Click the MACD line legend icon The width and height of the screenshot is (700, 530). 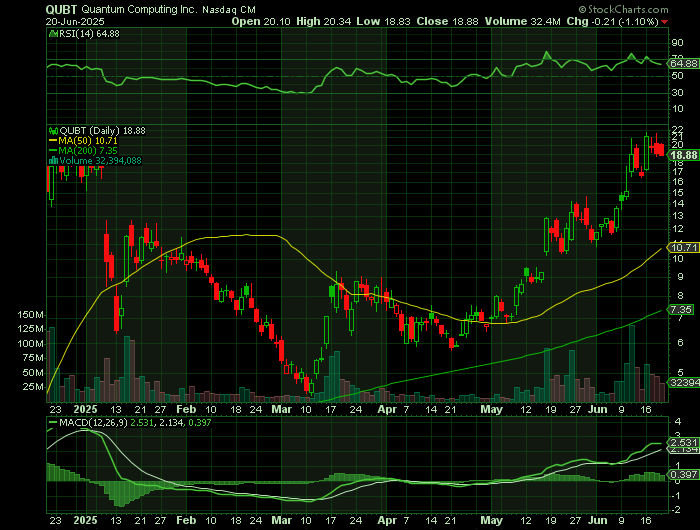click(53, 422)
